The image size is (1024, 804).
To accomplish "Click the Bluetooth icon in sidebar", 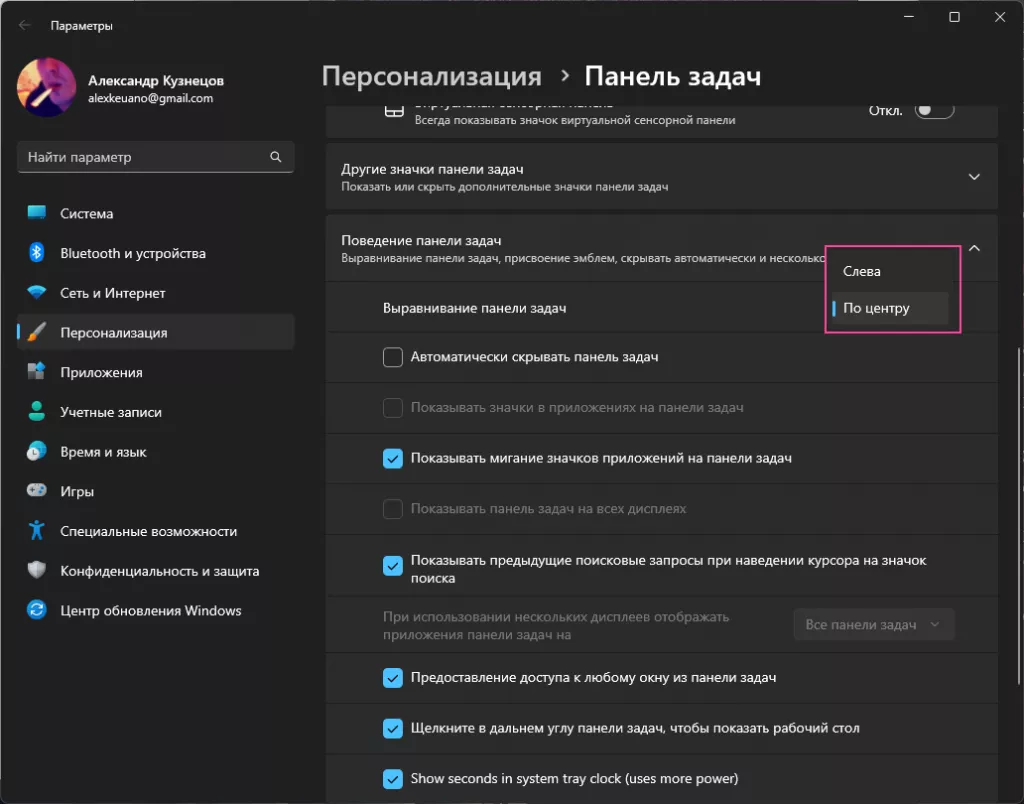I will tap(37, 253).
